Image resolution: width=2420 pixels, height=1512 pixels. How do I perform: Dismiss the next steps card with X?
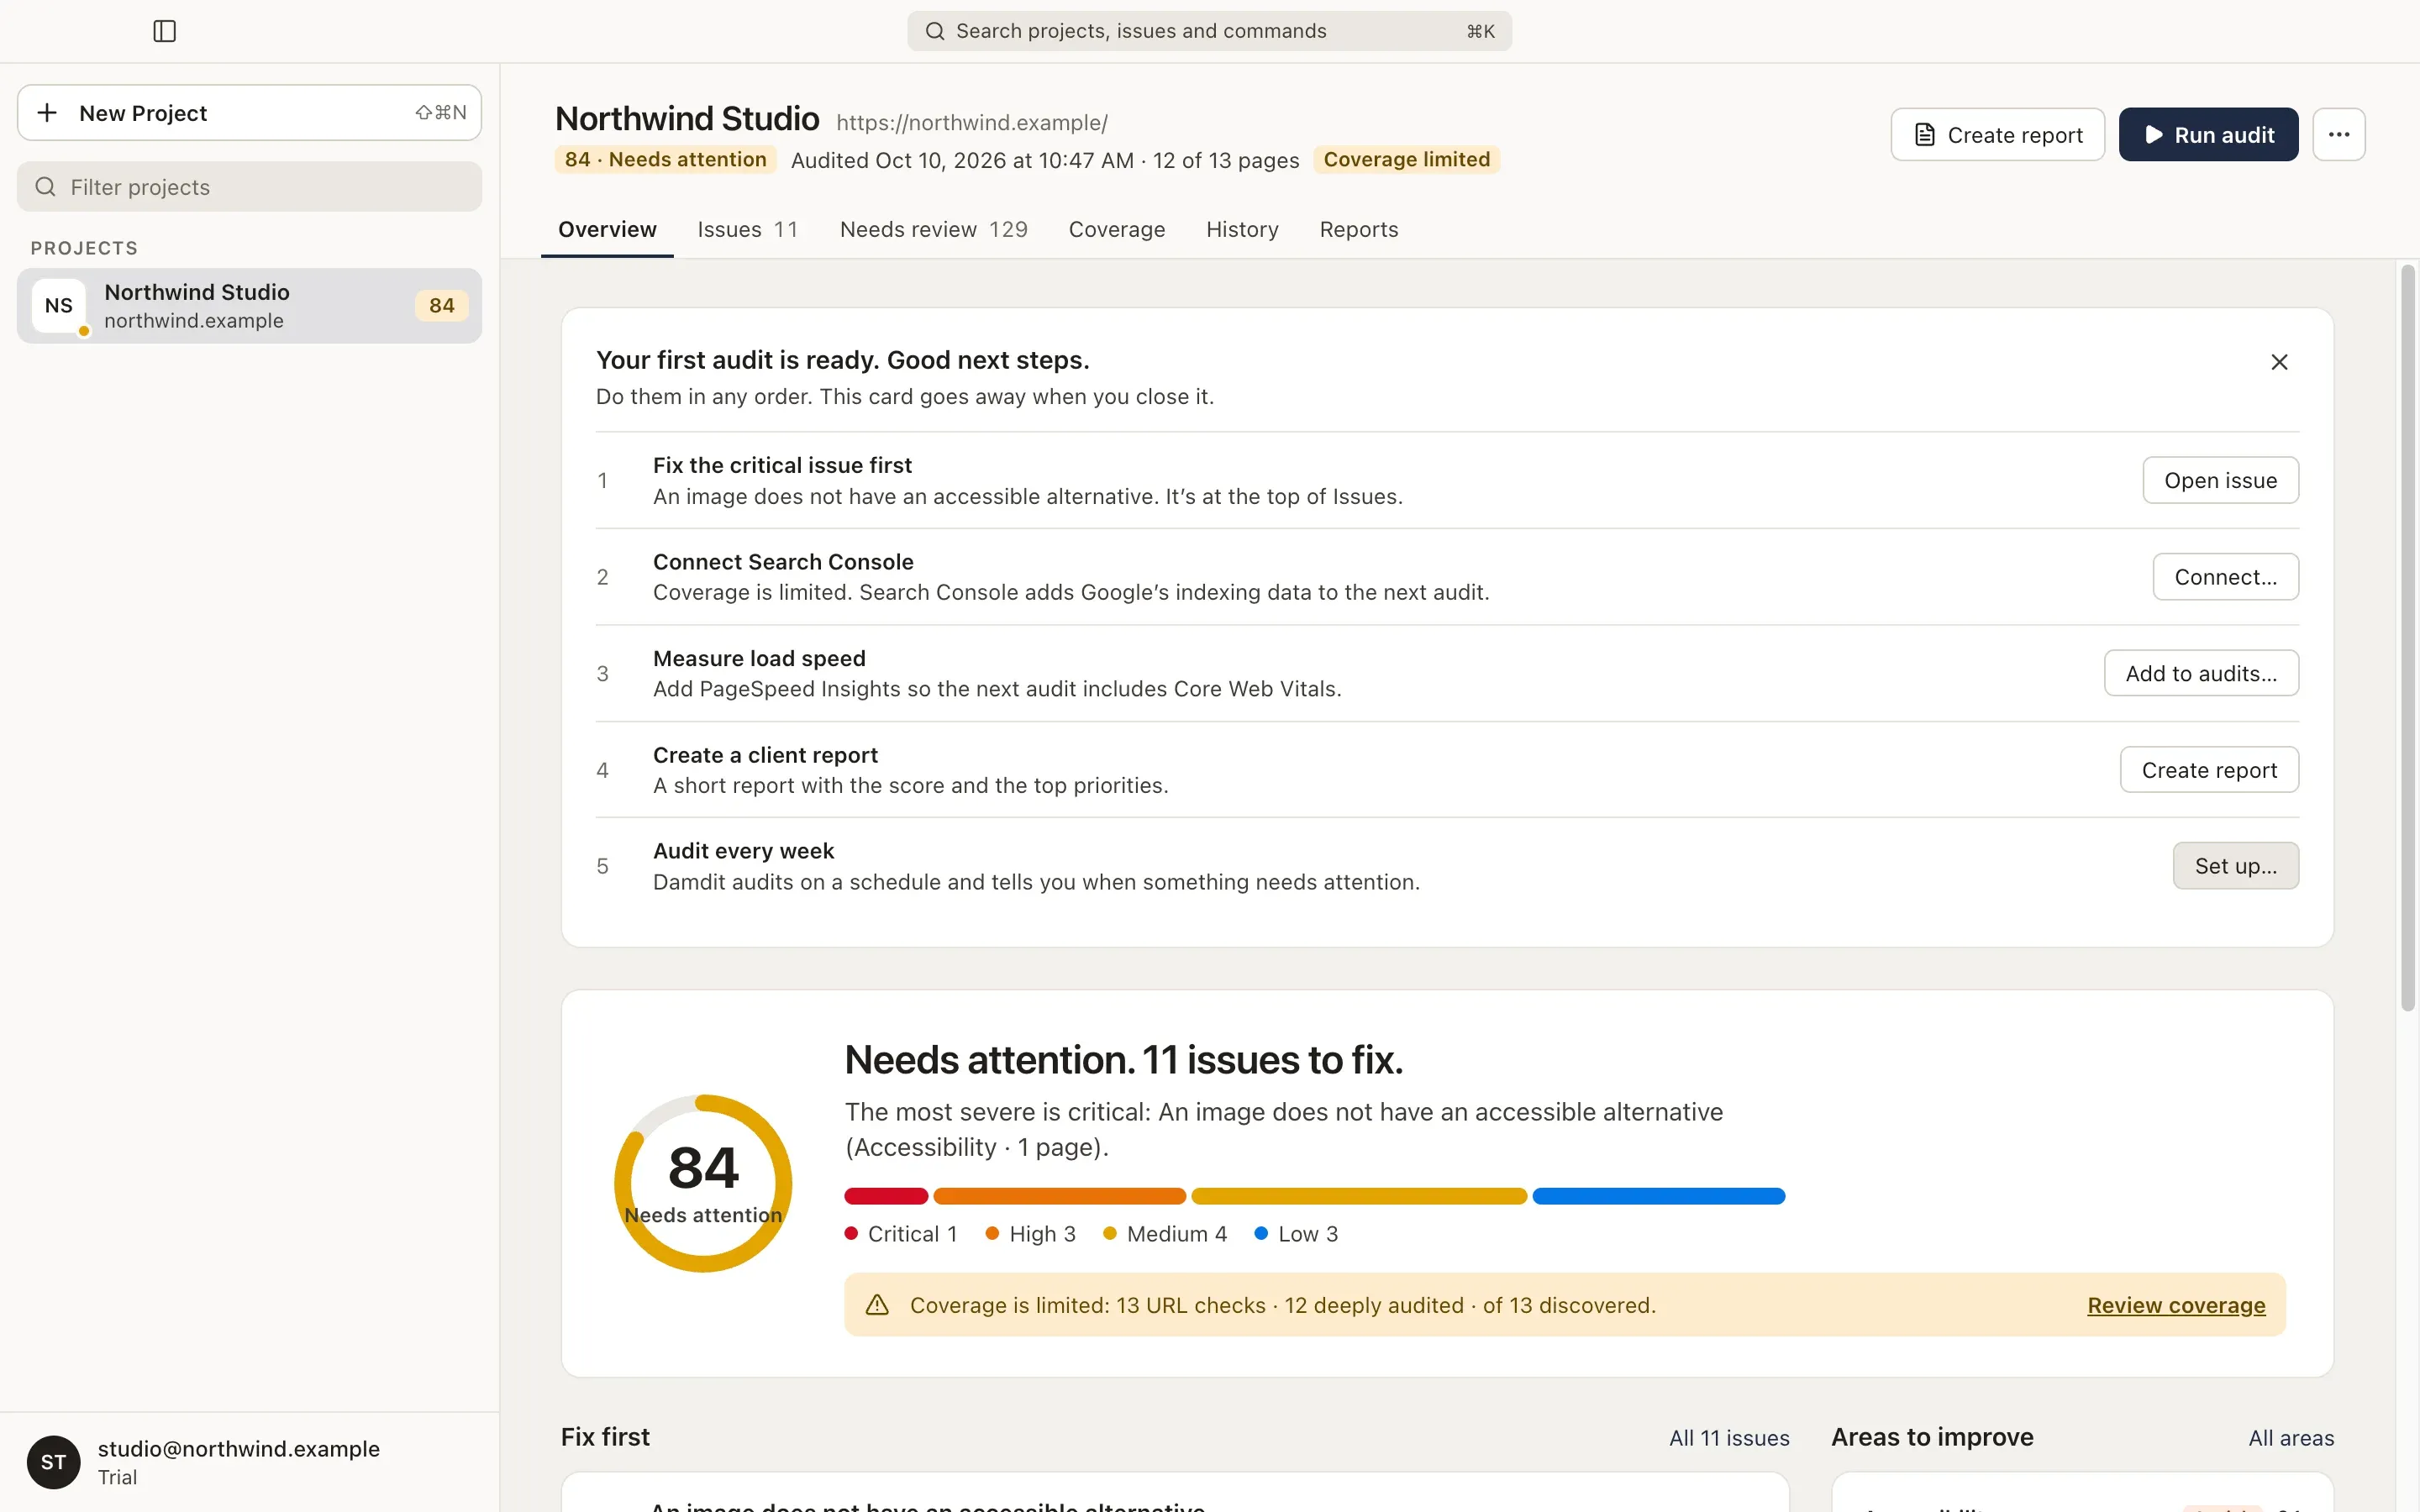(2279, 362)
